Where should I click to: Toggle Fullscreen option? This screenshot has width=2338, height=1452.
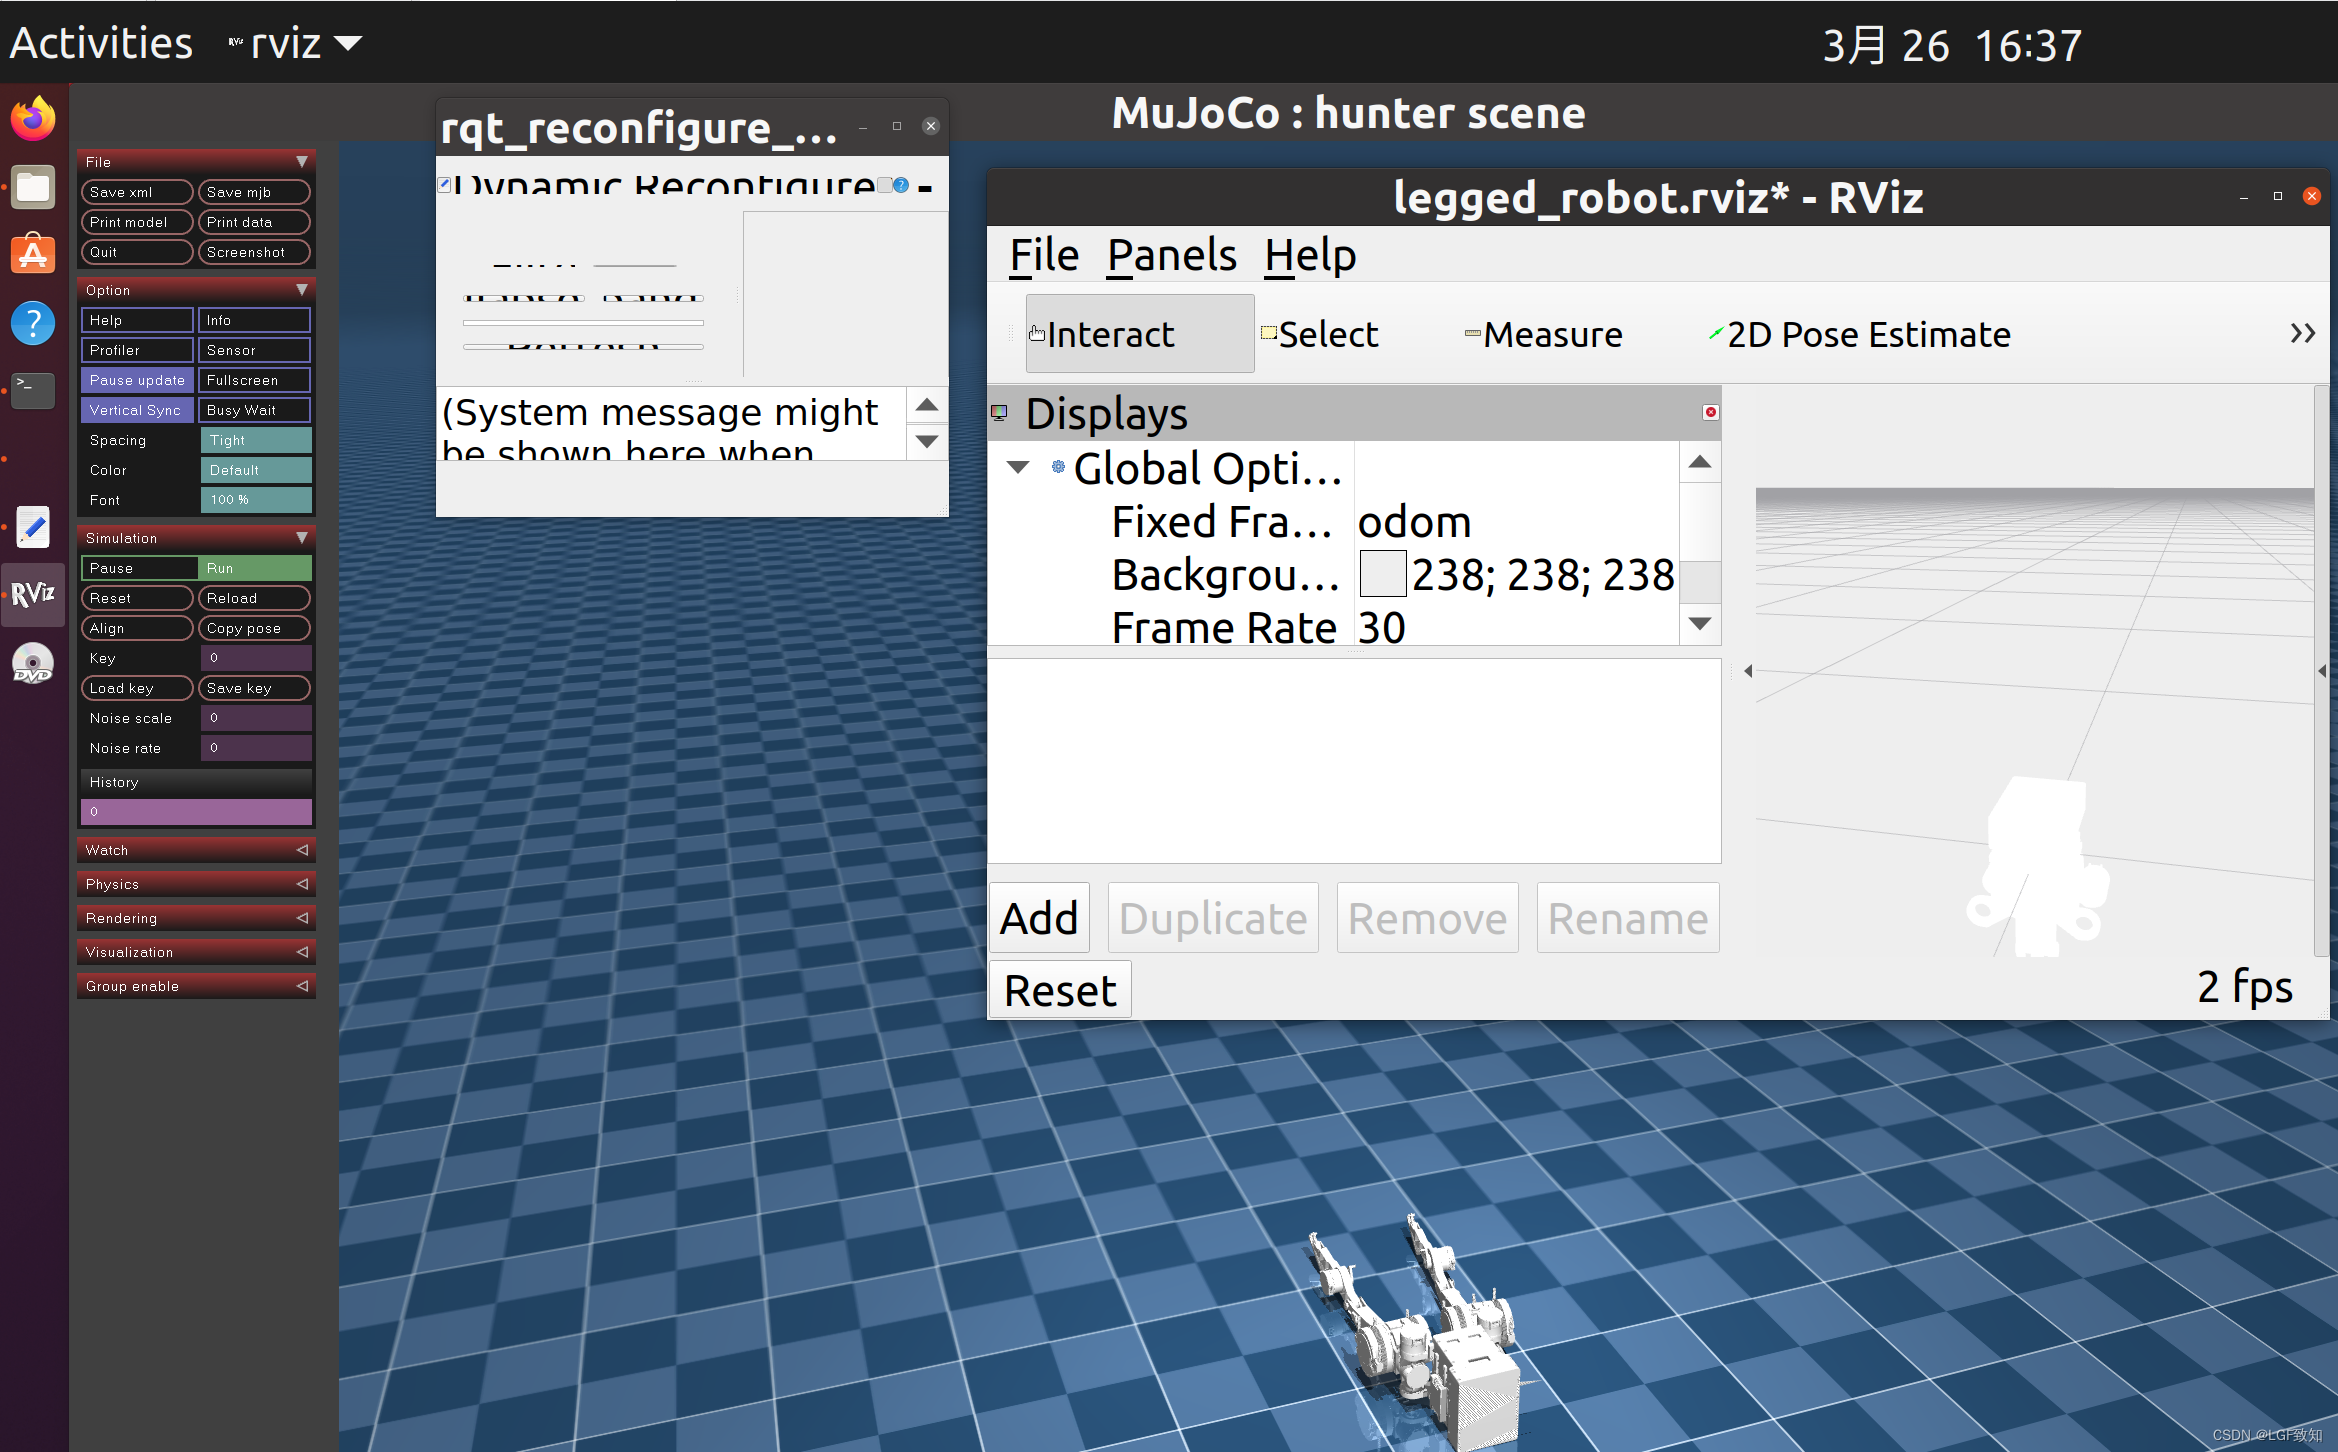254,380
